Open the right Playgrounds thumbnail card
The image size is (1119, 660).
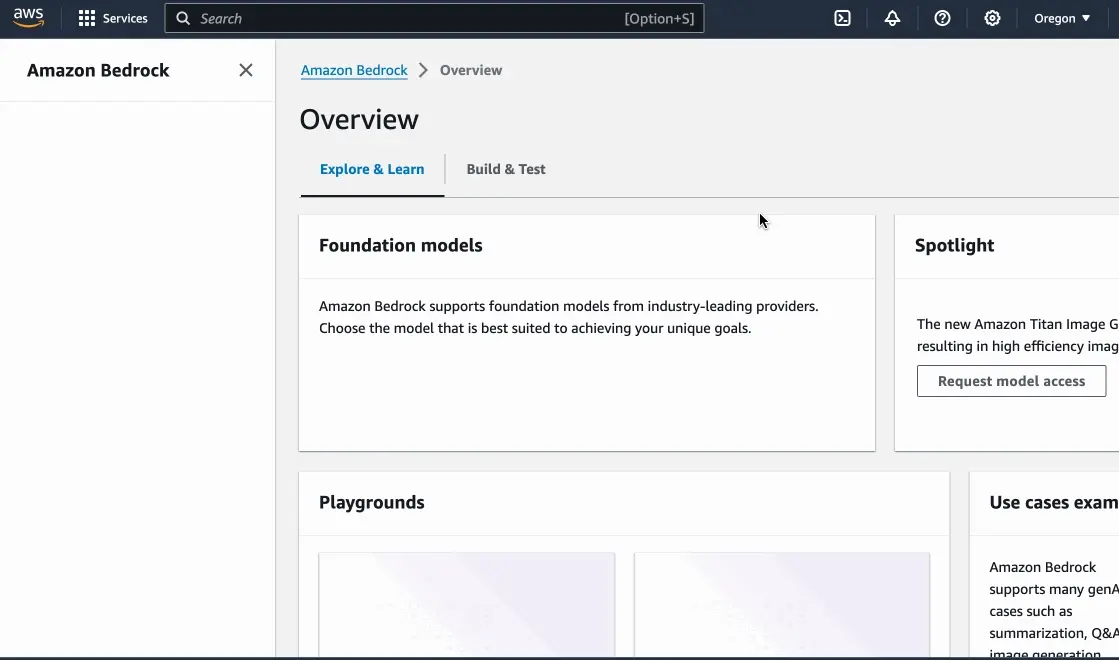(x=782, y=605)
